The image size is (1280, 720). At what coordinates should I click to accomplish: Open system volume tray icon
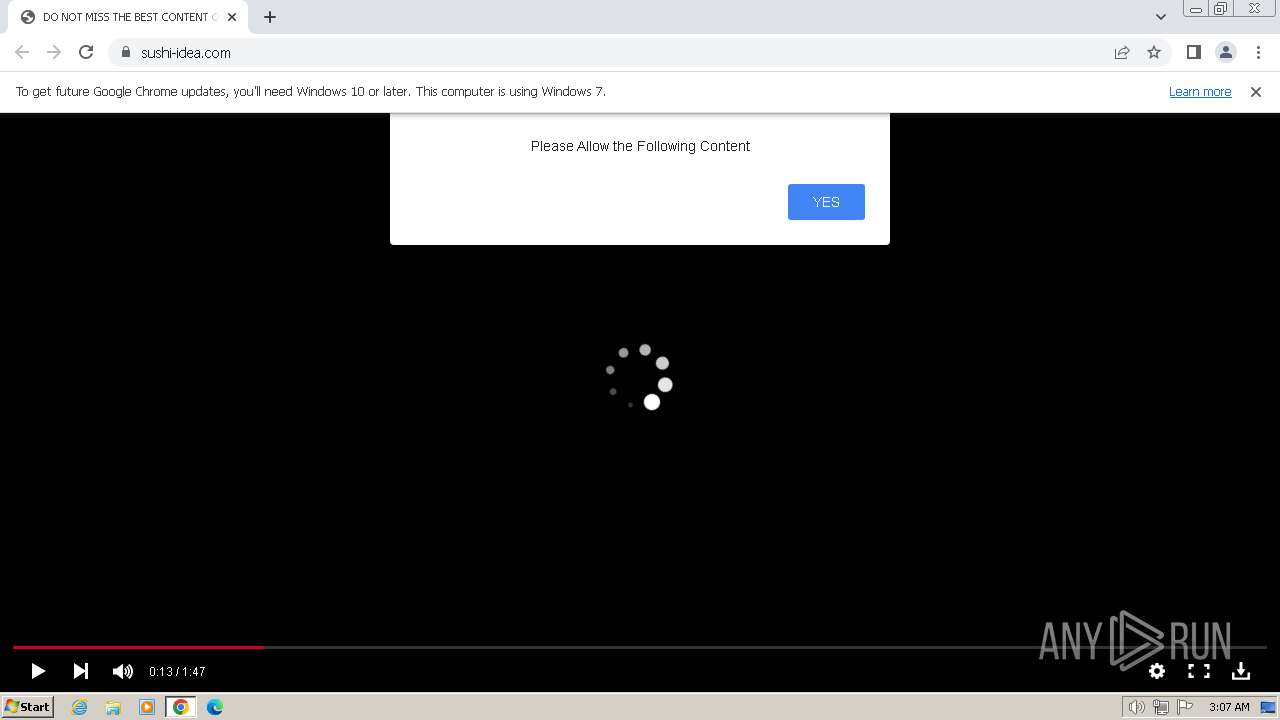[x=1136, y=707]
